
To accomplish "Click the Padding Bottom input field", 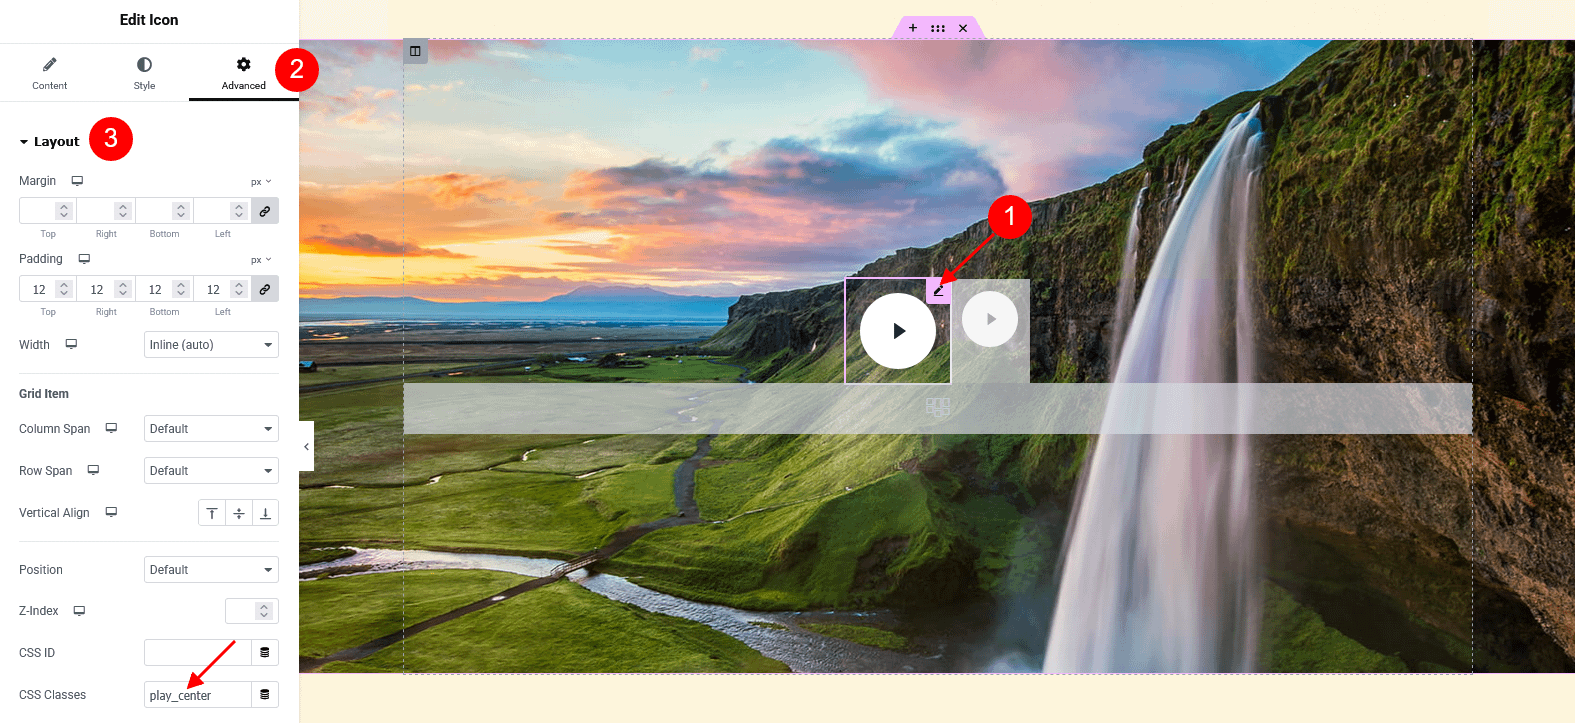I will pos(163,289).
